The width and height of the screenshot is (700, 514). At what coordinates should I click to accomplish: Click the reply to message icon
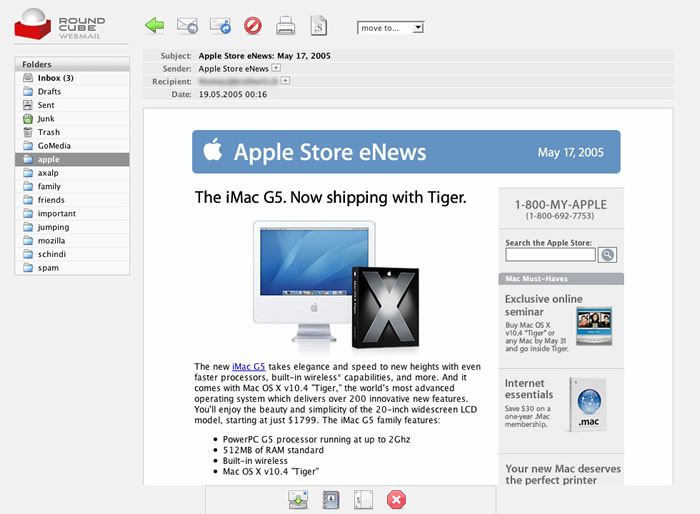click(187, 26)
